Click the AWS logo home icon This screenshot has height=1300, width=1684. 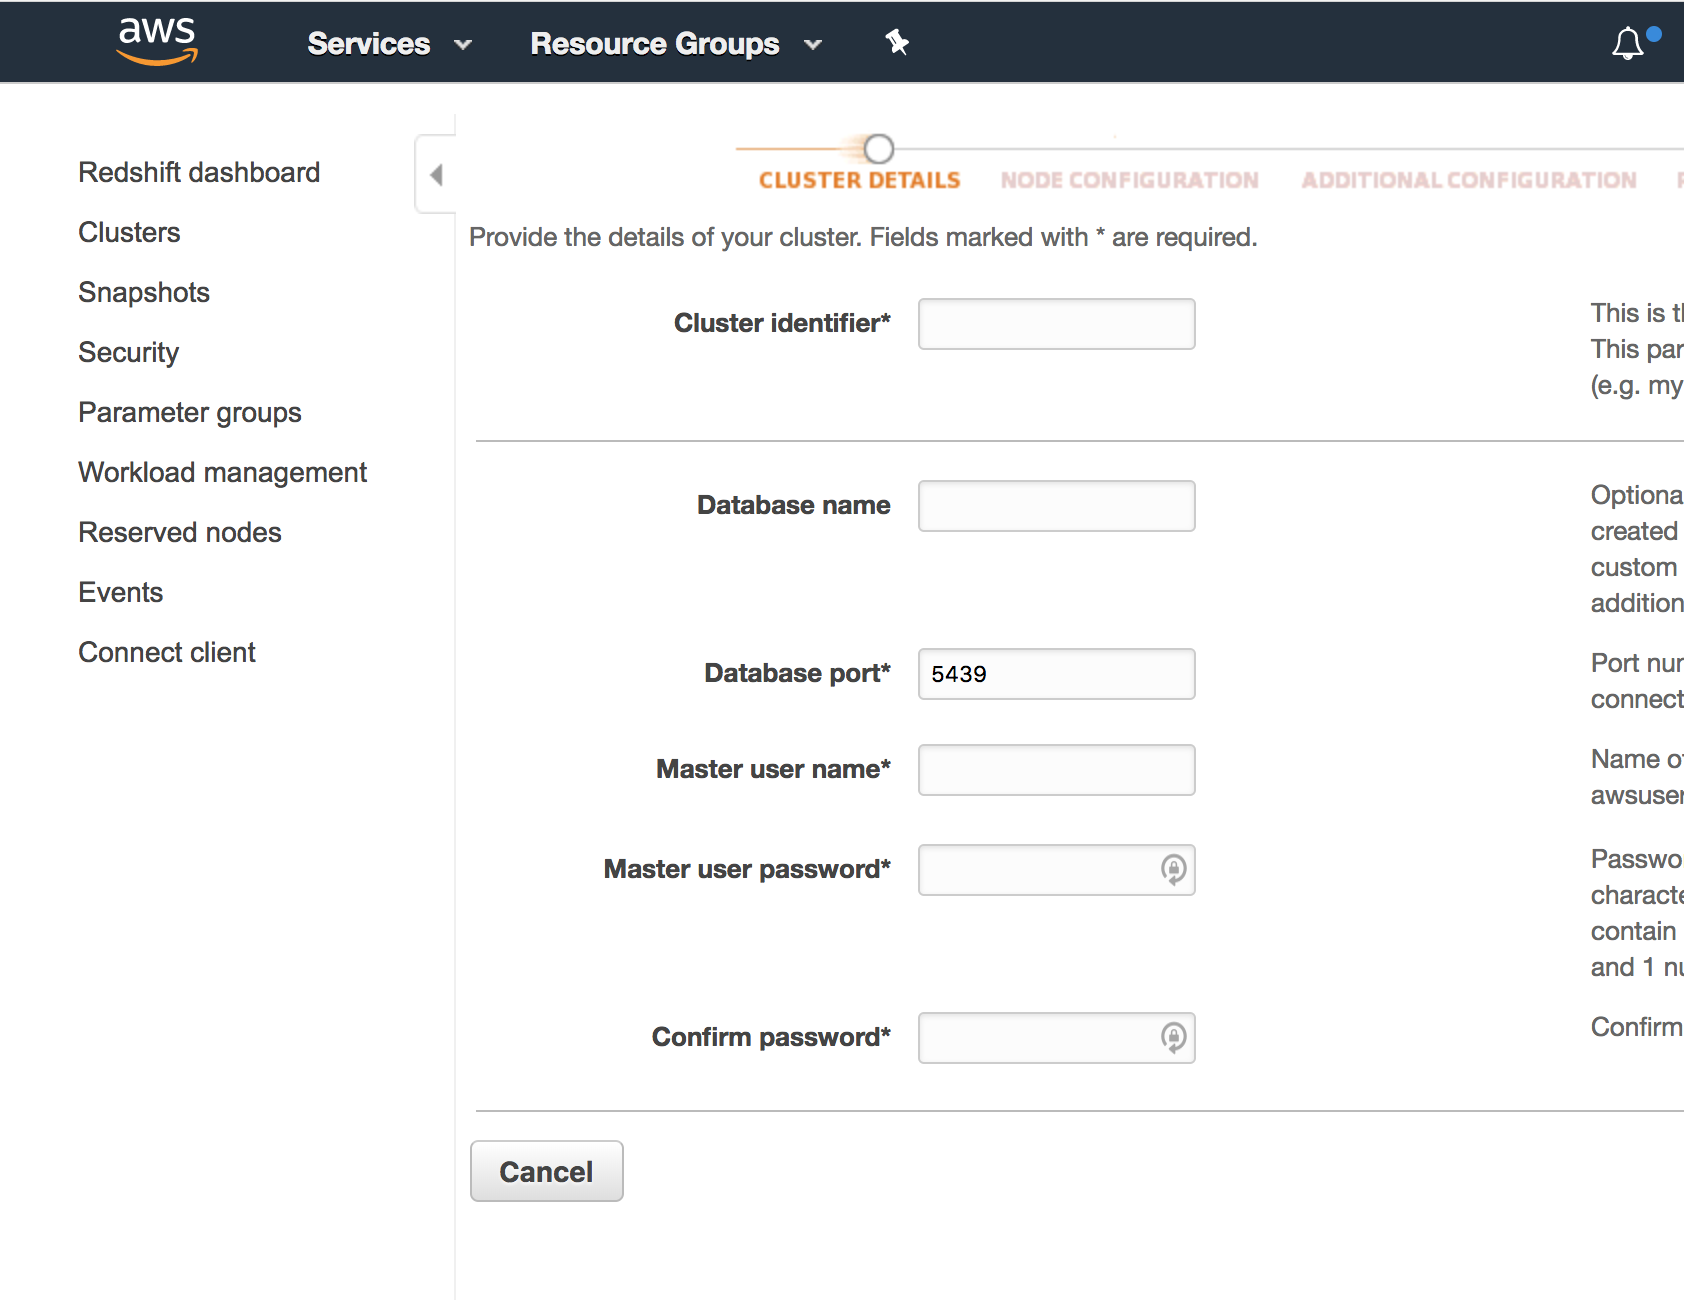tap(157, 41)
